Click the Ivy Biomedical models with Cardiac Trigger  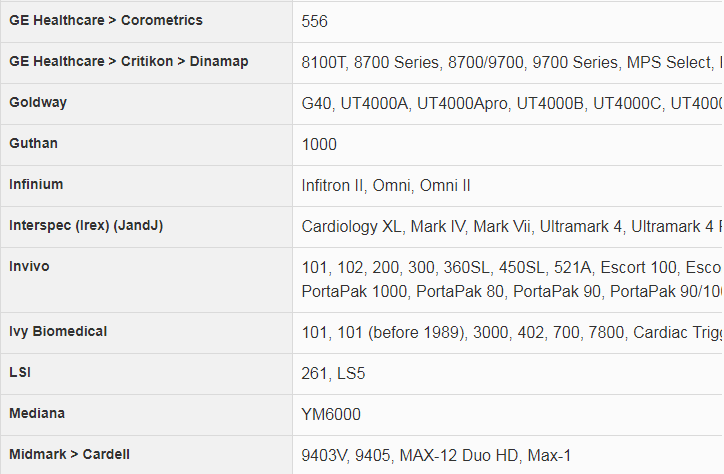(x=510, y=333)
